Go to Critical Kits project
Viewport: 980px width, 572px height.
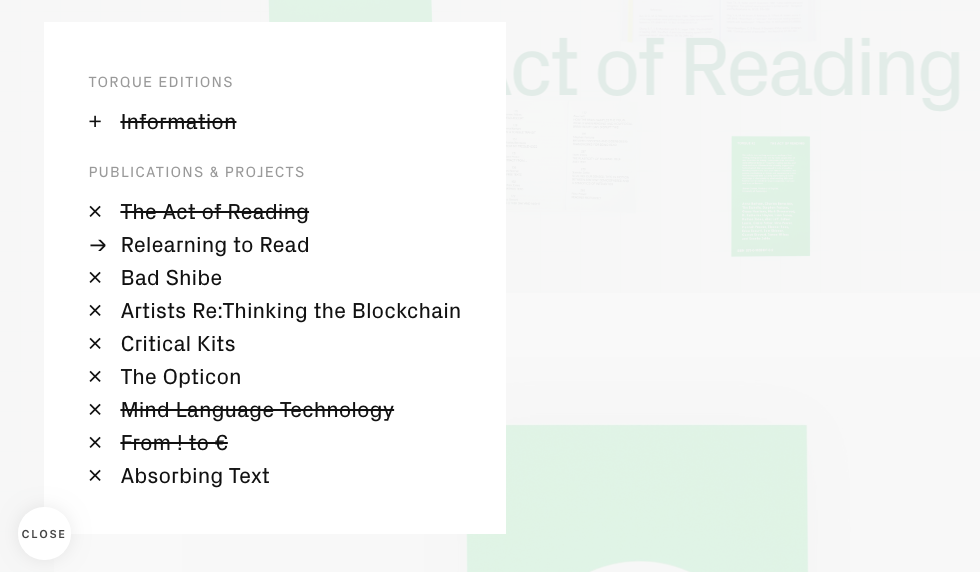coord(177,344)
